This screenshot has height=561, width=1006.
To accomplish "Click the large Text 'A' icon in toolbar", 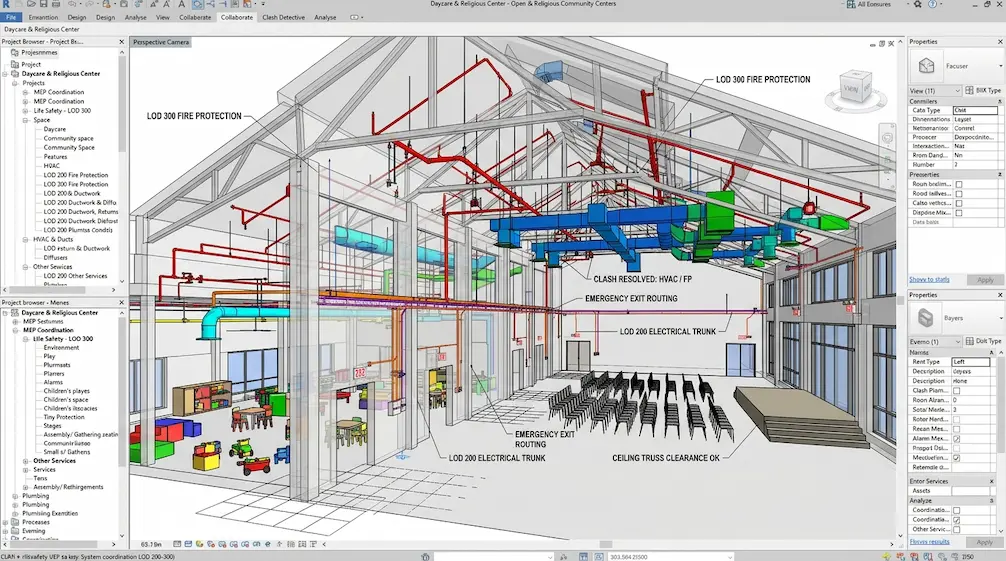I will tap(182, 4).
